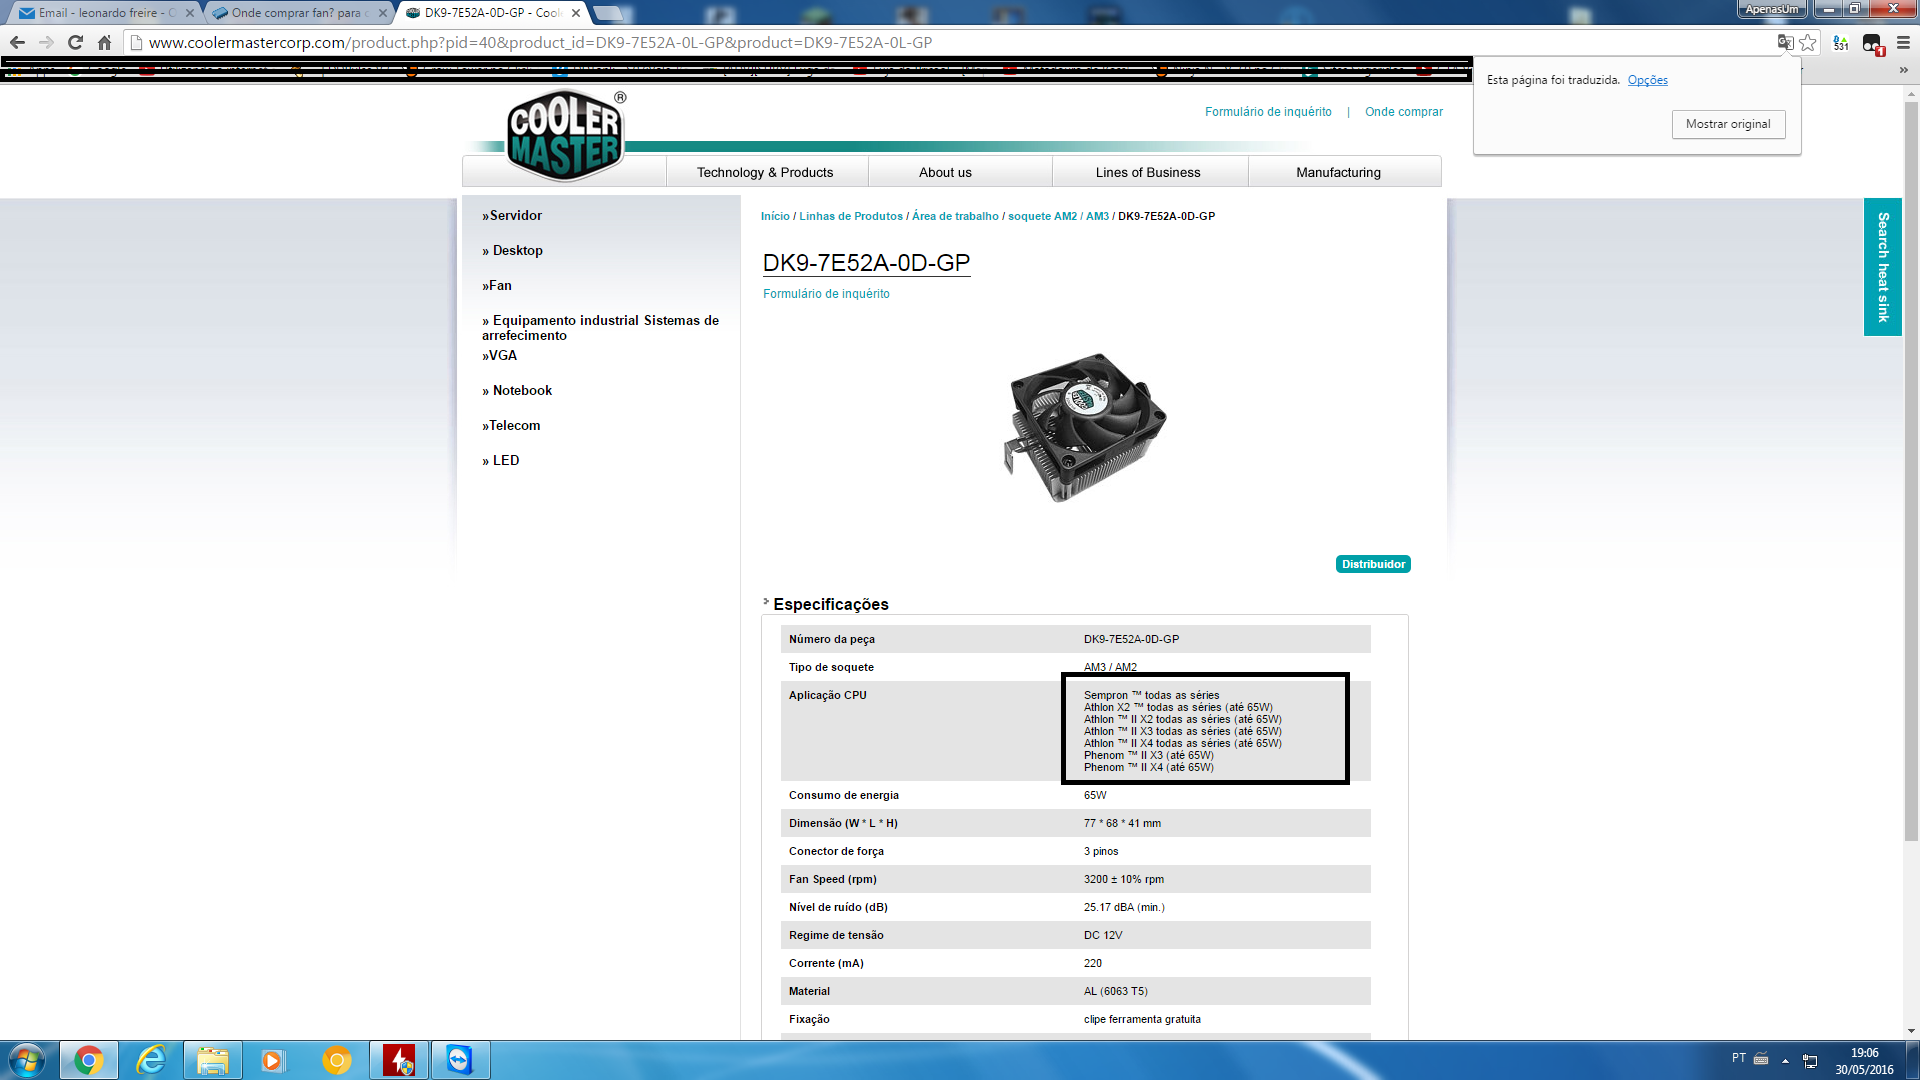
Task: Click the scrollbar down arrow
Action: (1911, 1031)
